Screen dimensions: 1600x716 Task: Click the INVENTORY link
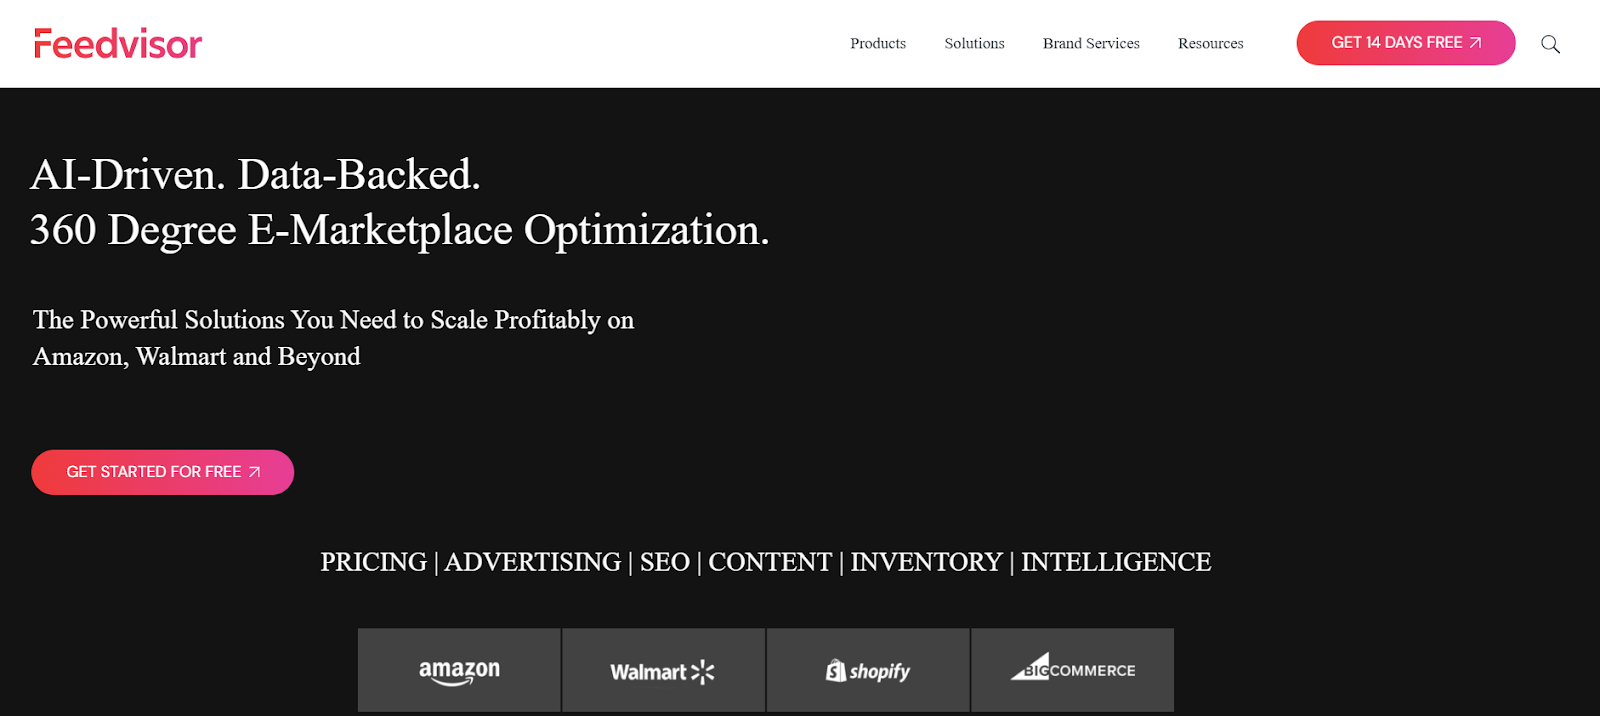coord(926,562)
